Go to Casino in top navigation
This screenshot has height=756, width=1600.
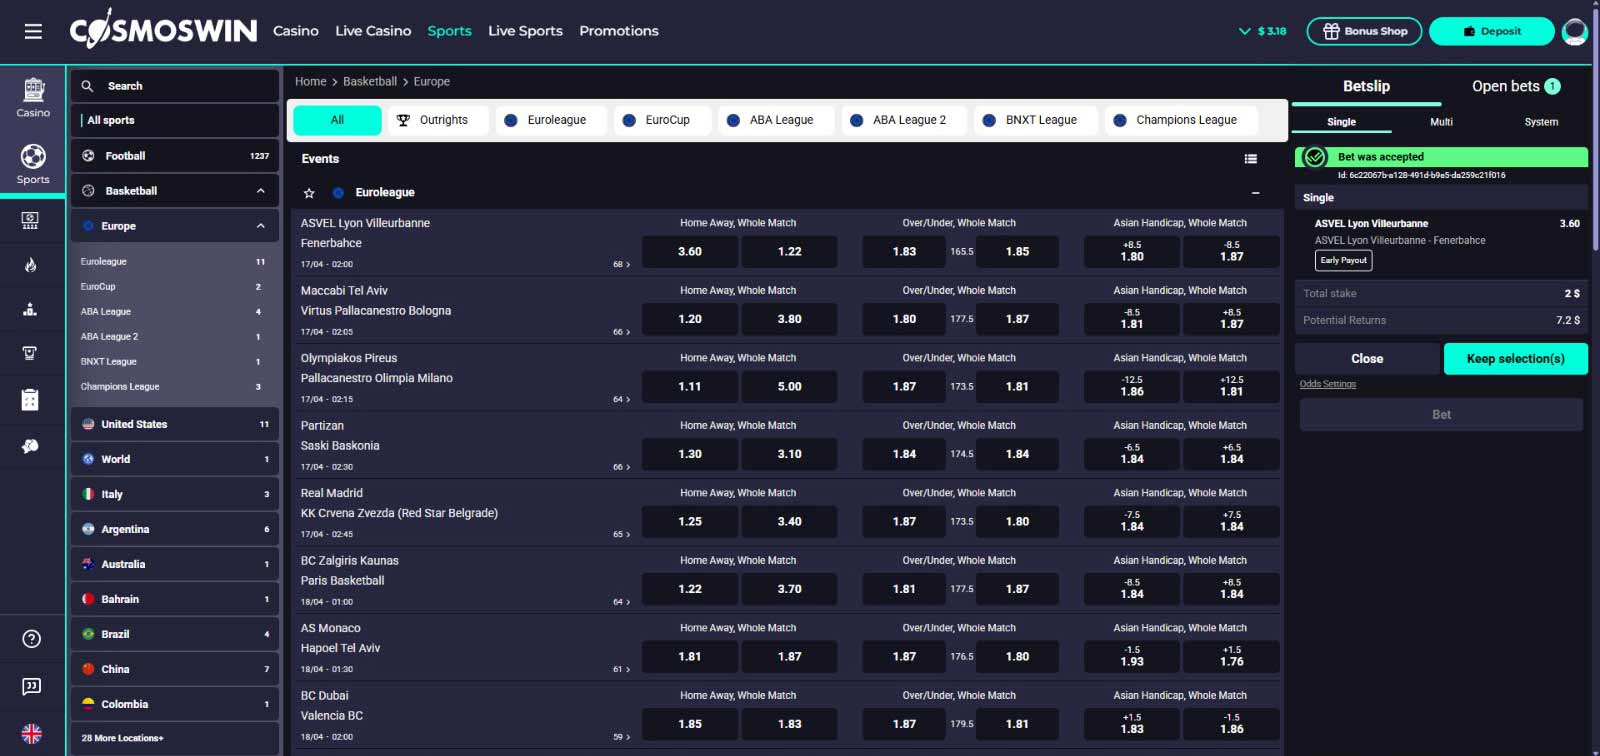pos(296,31)
